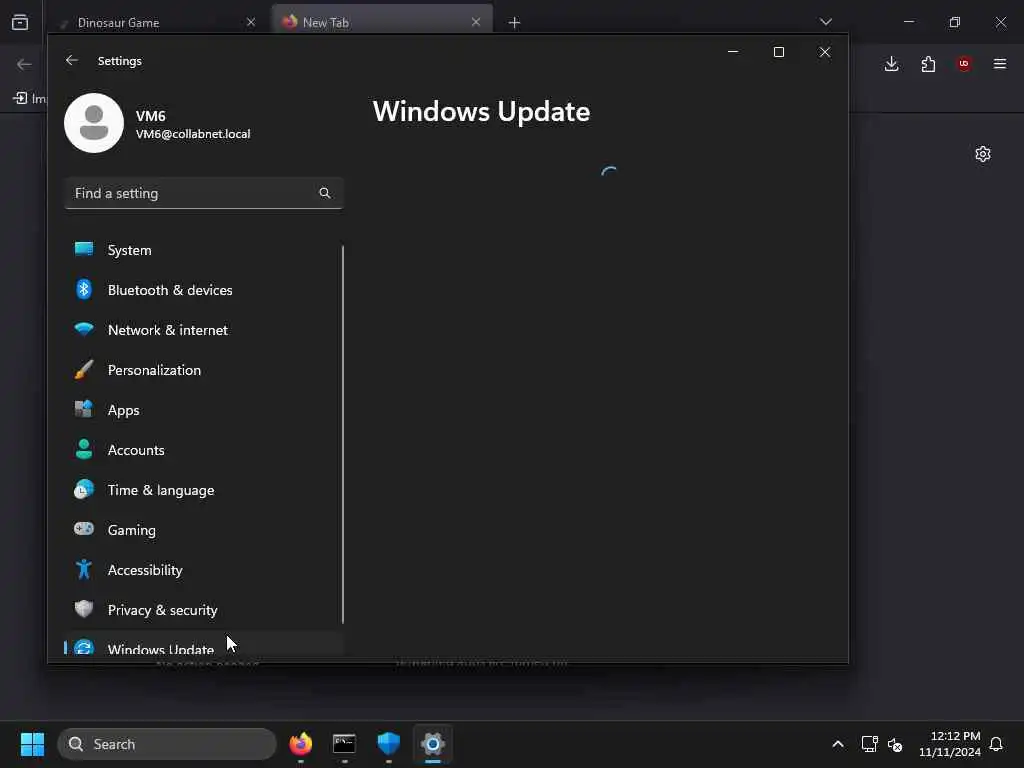The height and width of the screenshot is (768, 1024).
Task: Click Settings gear icon on taskbar
Action: 432,744
